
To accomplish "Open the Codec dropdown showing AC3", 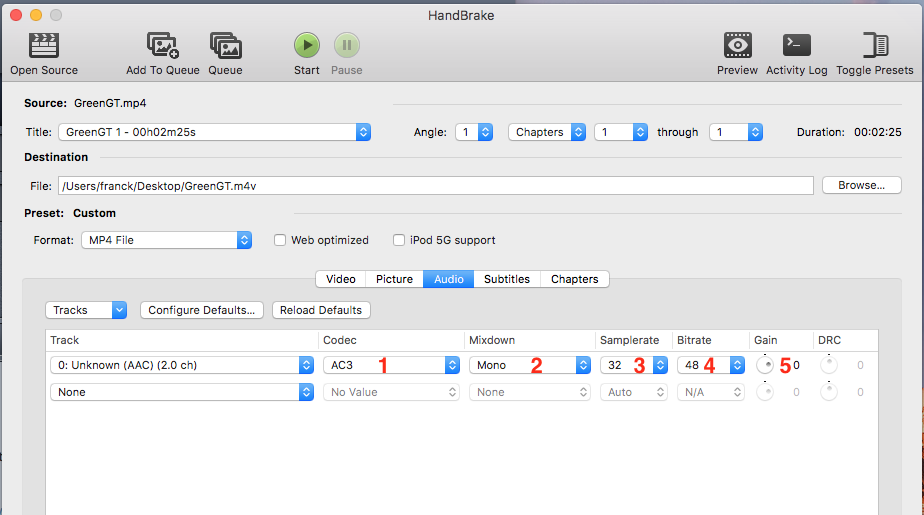I will tap(391, 365).
